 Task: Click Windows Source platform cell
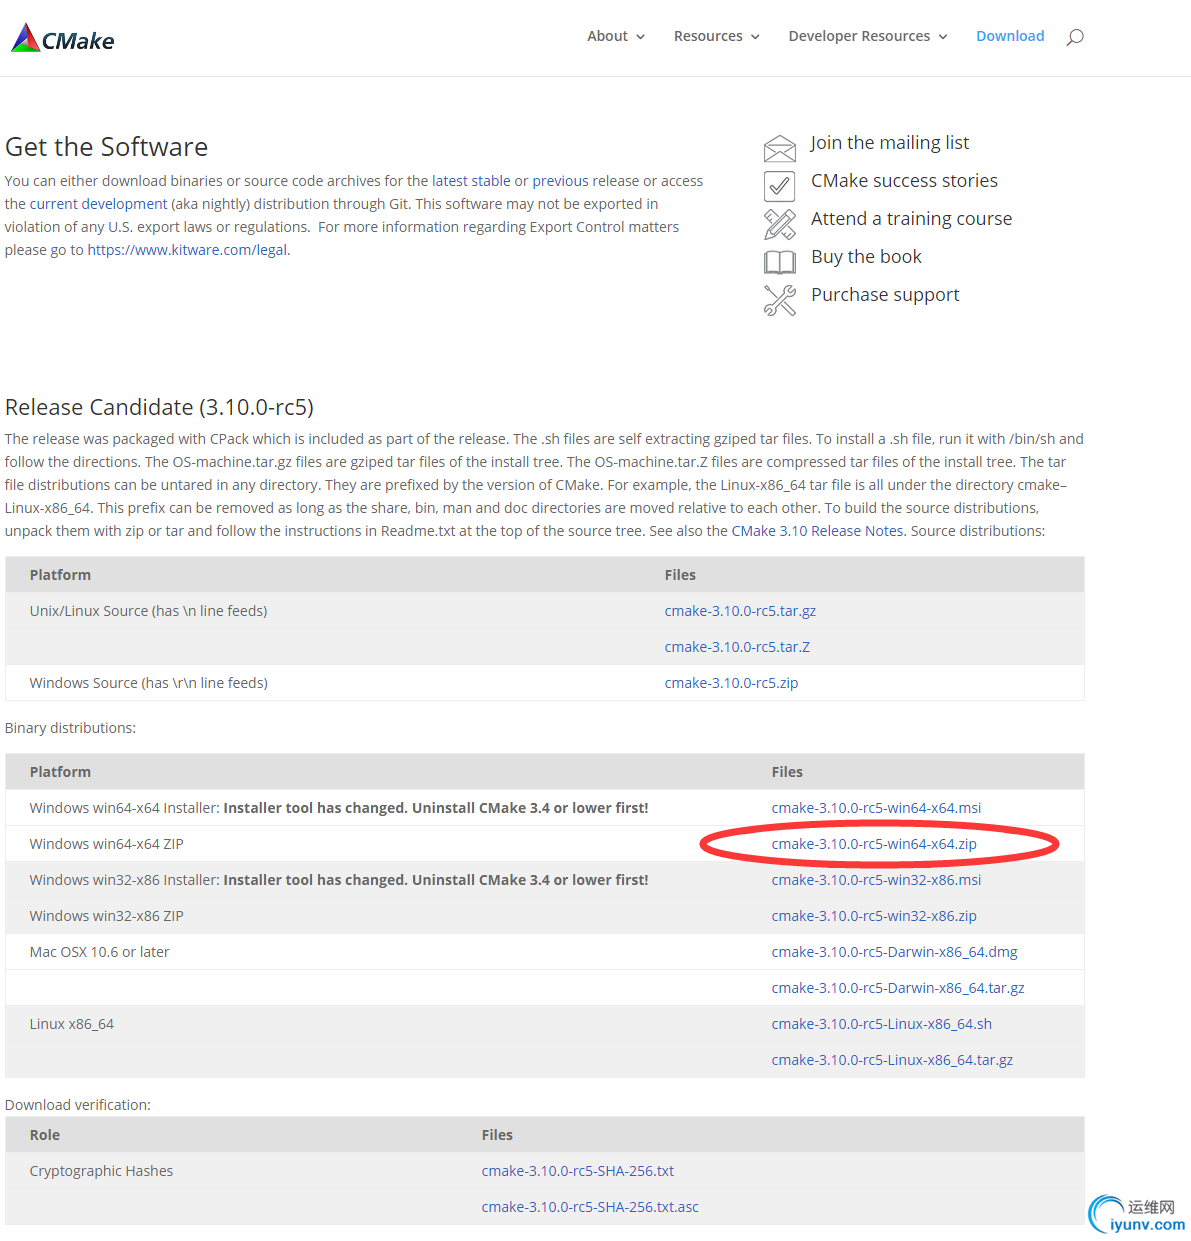tap(148, 683)
